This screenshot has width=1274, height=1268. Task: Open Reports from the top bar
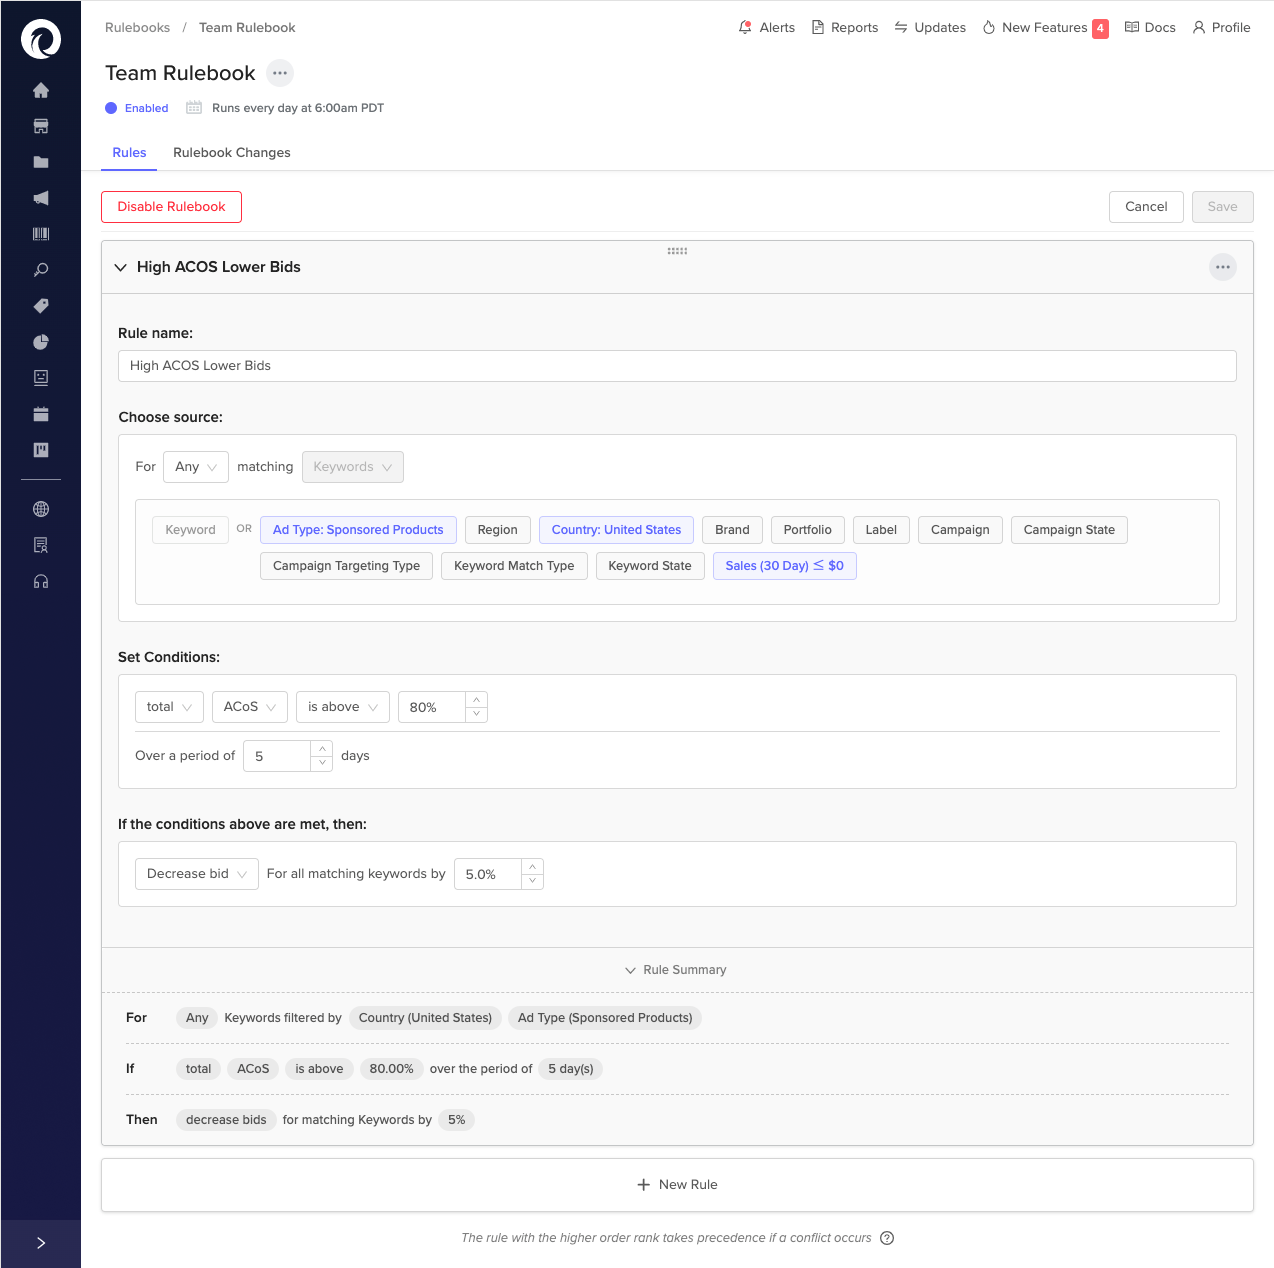(845, 28)
